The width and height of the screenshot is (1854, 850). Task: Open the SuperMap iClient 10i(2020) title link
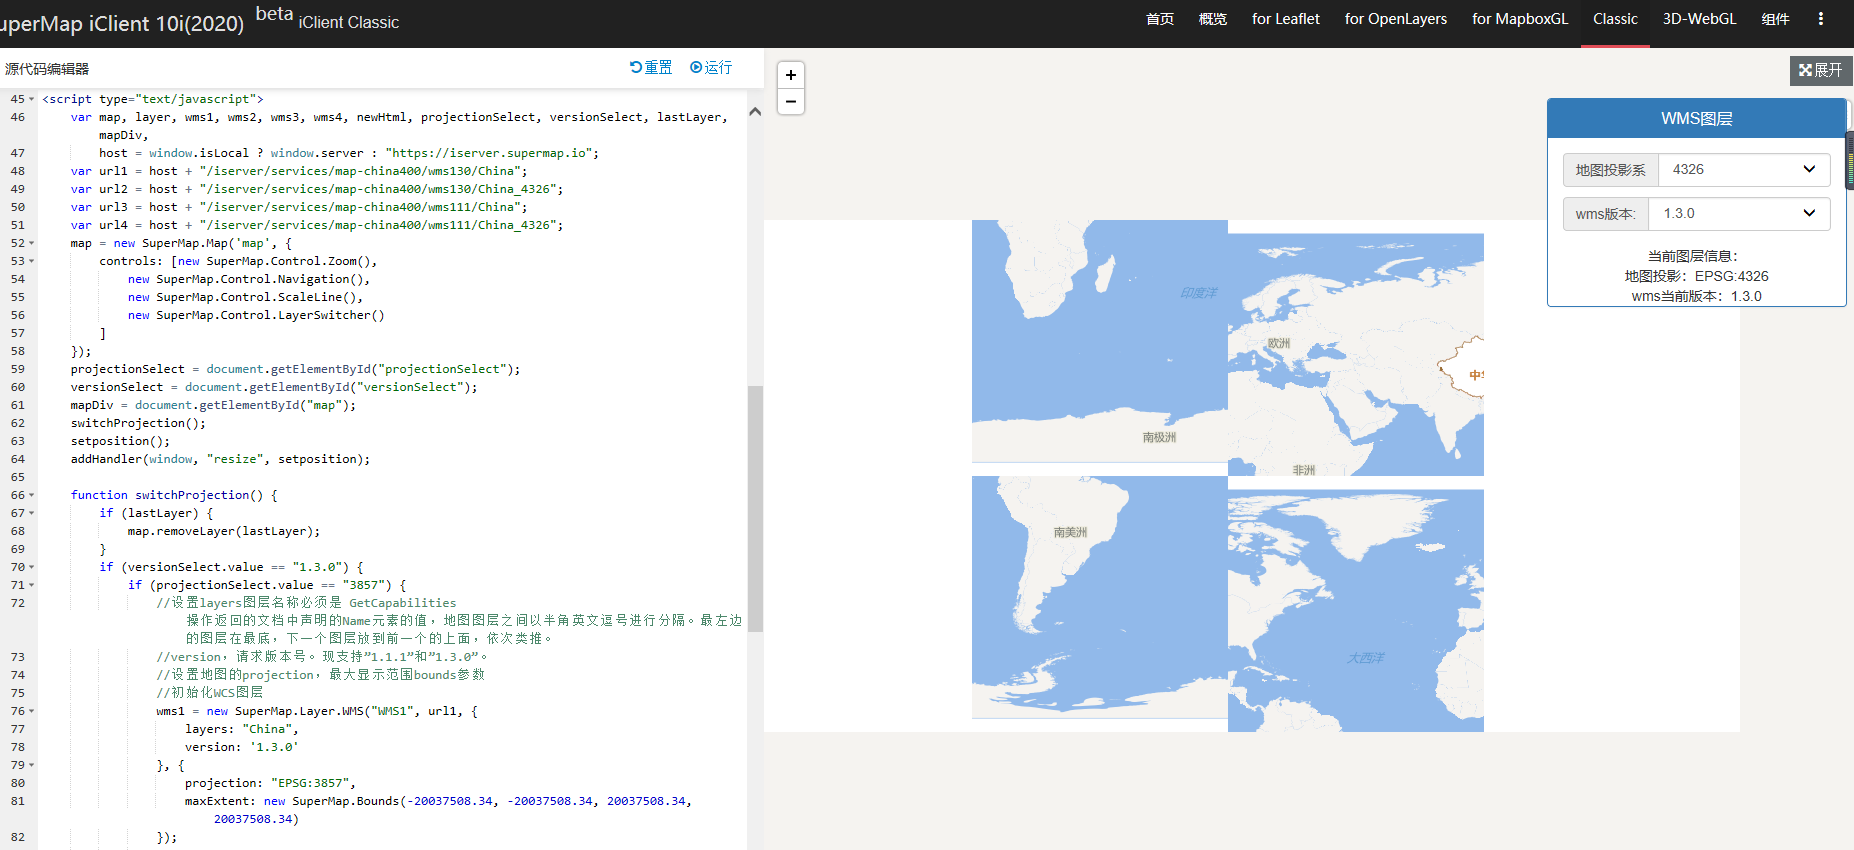click(x=122, y=23)
